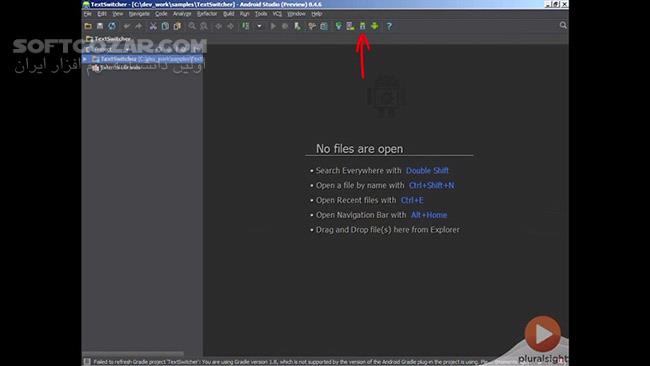Click the Copy toolbar icon

[x=165, y=26]
